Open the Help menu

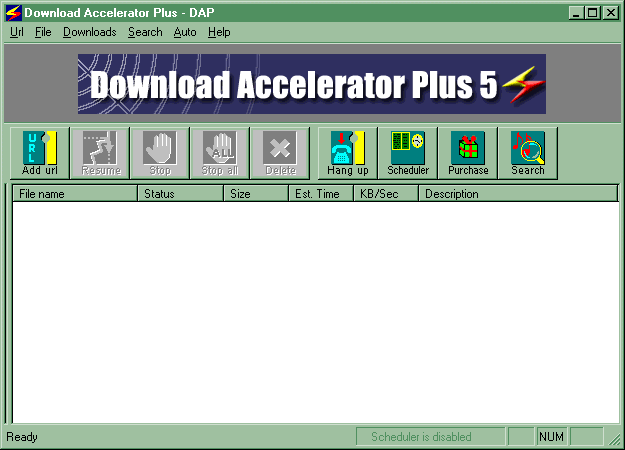point(219,32)
